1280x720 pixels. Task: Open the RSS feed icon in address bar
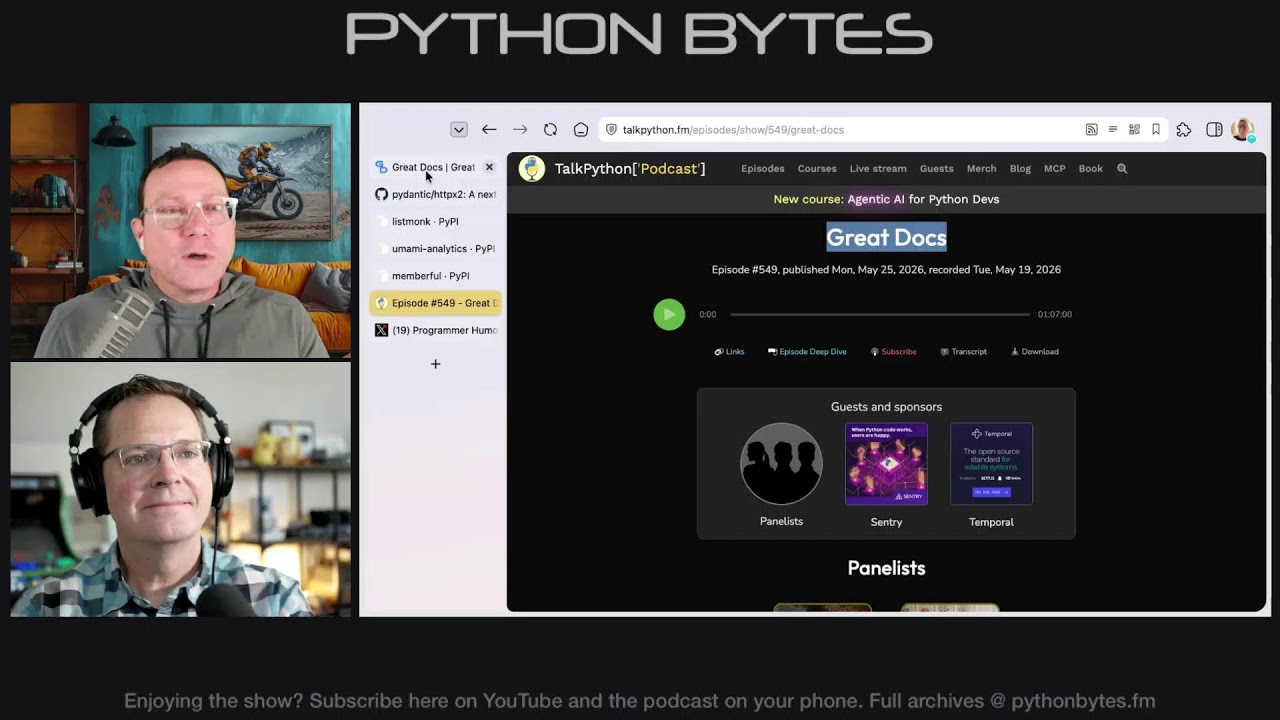(1091, 129)
